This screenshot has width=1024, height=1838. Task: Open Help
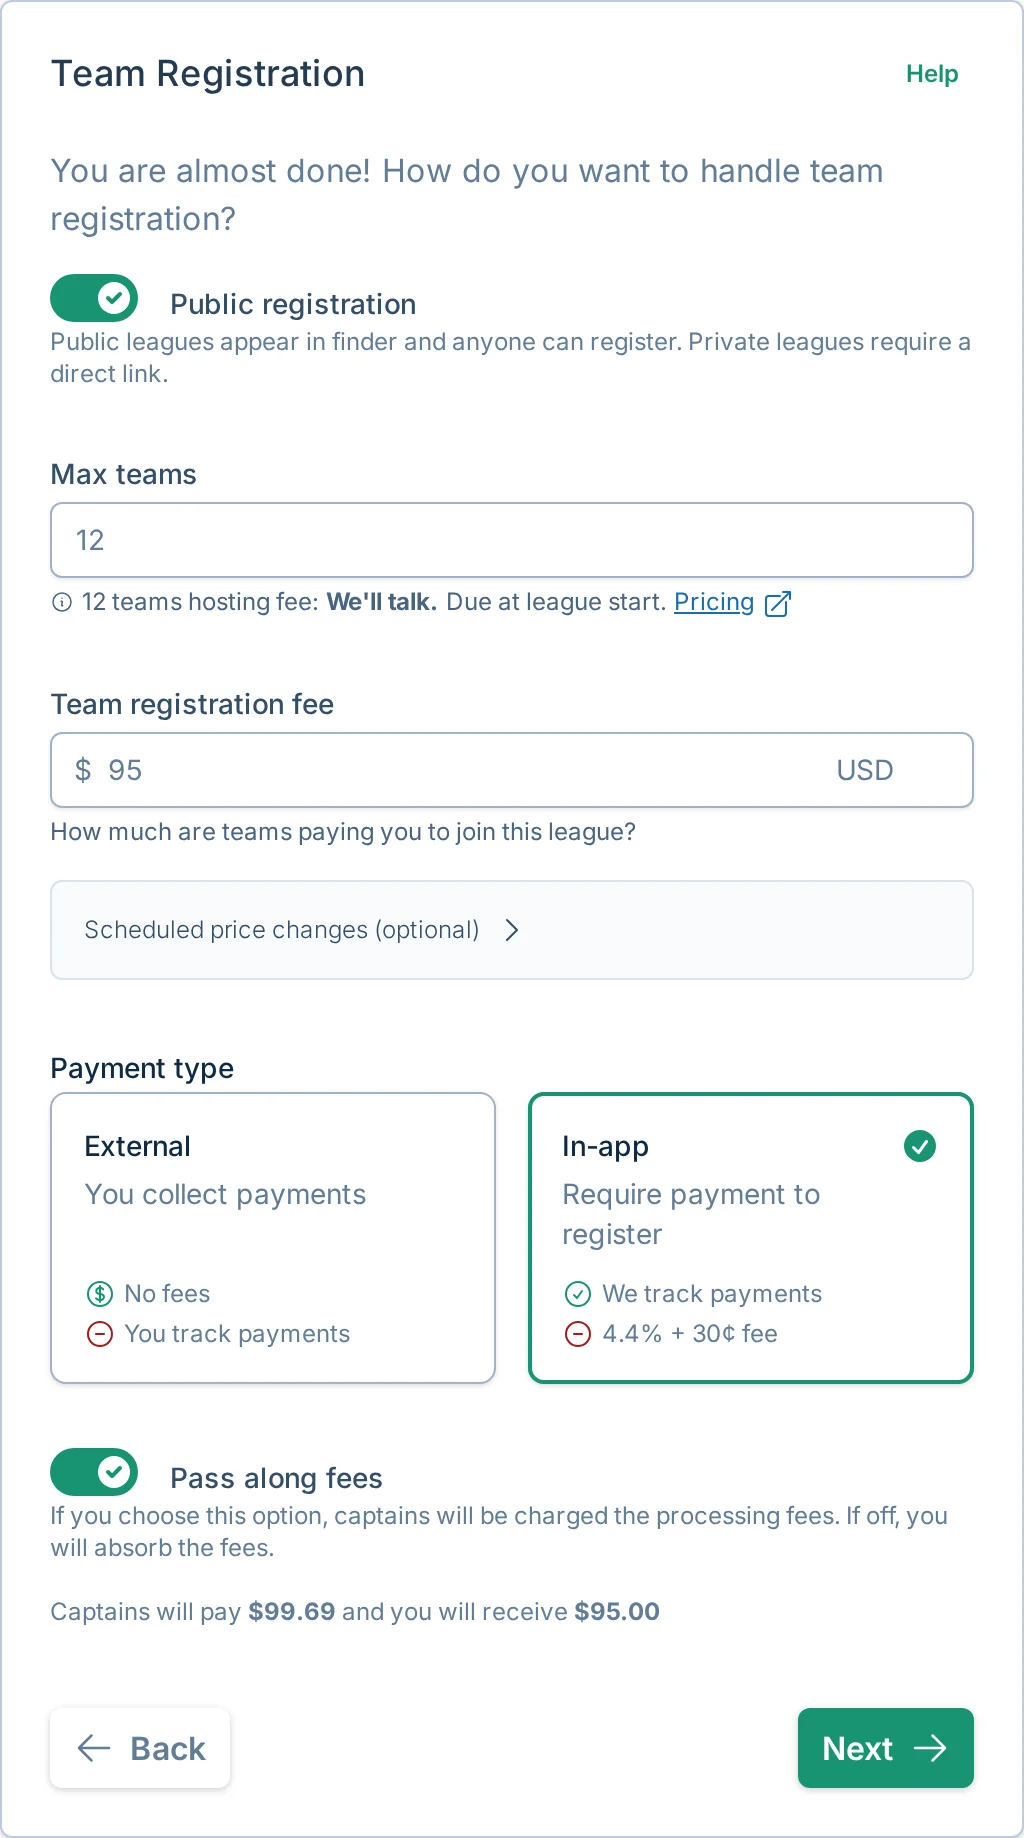931,73
